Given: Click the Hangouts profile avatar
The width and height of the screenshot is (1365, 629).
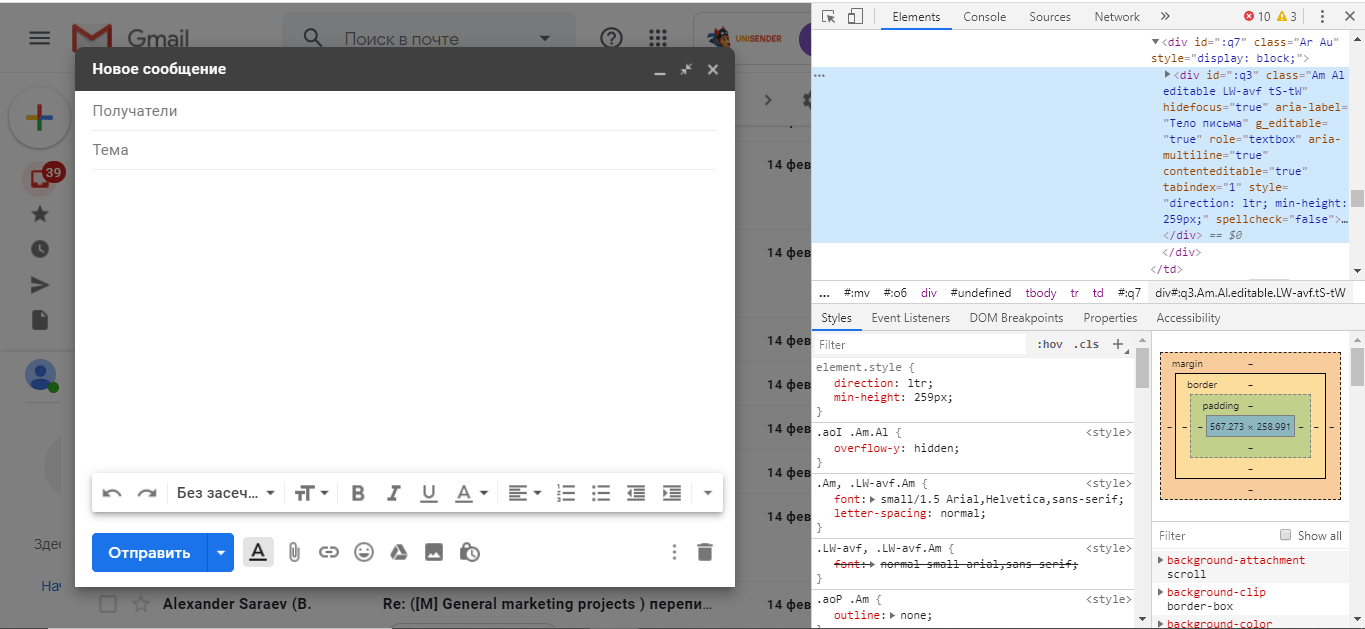Looking at the screenshot, I should click(40, 375).
